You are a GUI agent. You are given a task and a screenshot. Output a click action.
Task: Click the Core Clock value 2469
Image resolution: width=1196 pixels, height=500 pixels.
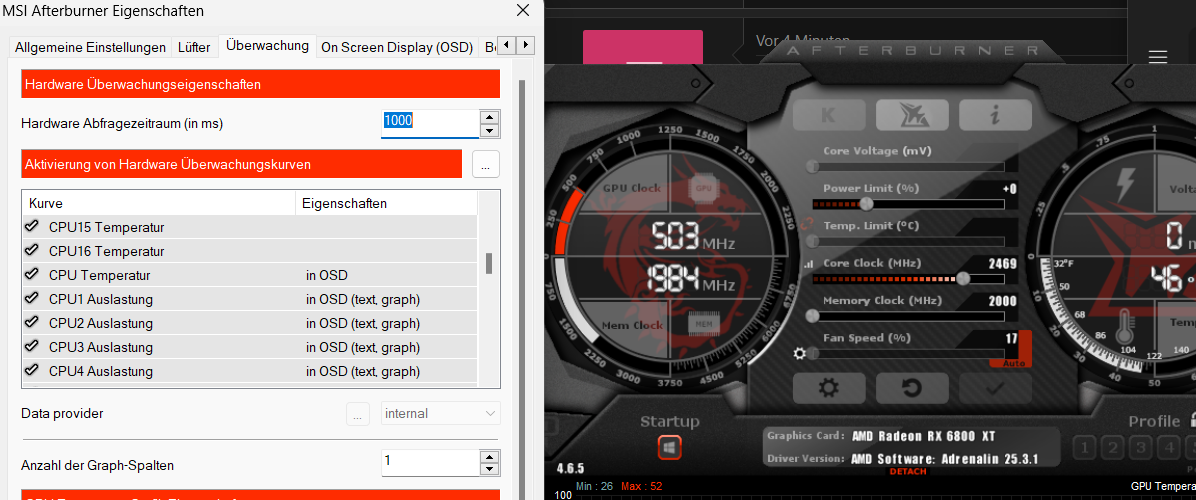pyautogui.click(x=1002, y=264)
